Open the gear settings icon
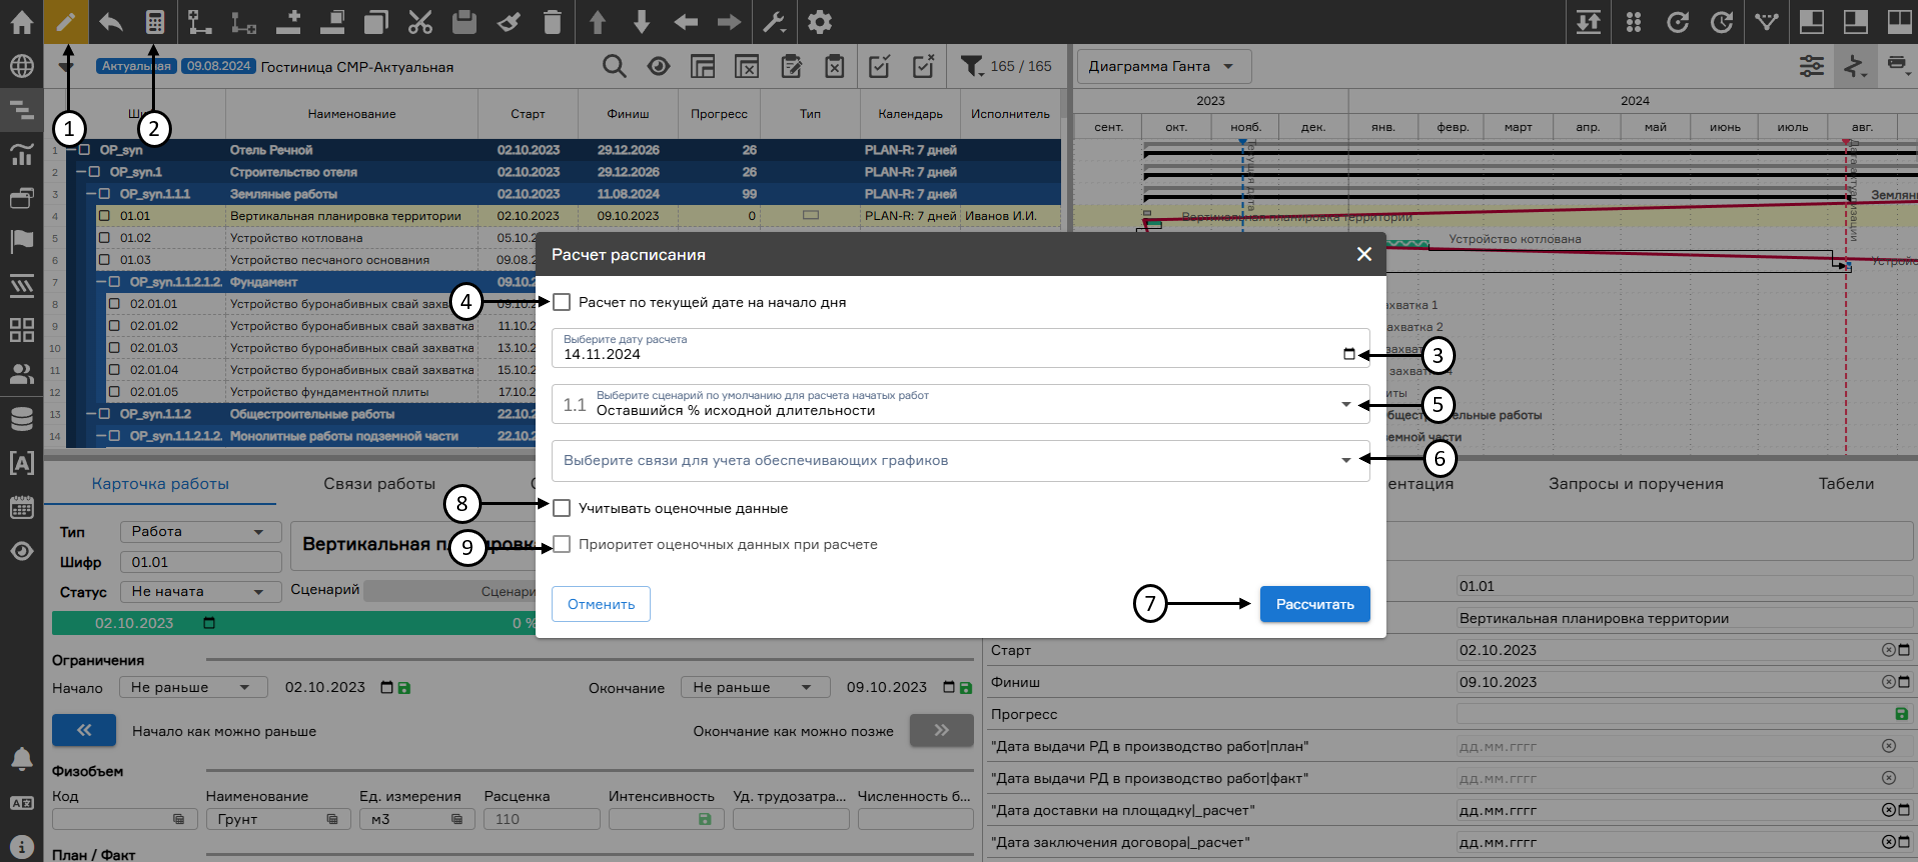Viewport: 1918px width, 862px height. (820, 22)
